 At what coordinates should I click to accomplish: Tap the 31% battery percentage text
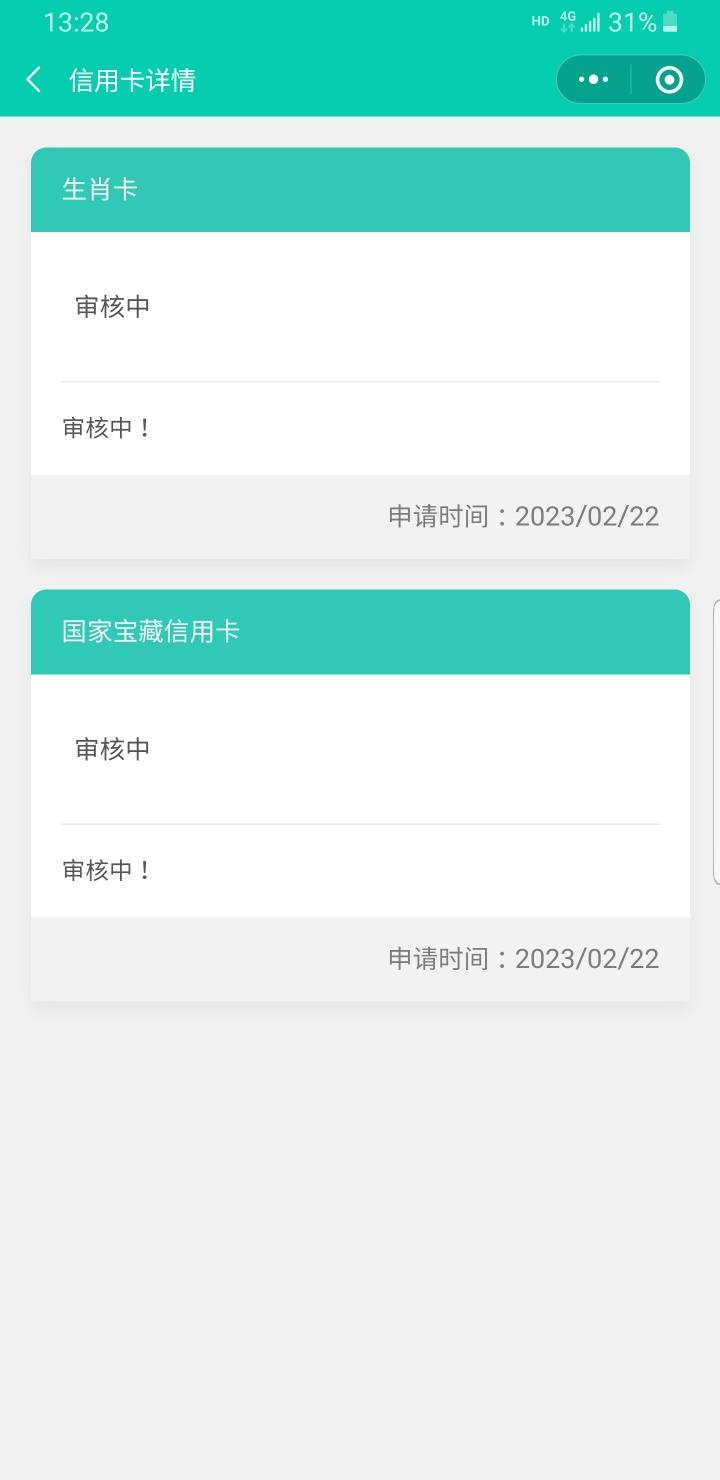click(x=632, y=22)
